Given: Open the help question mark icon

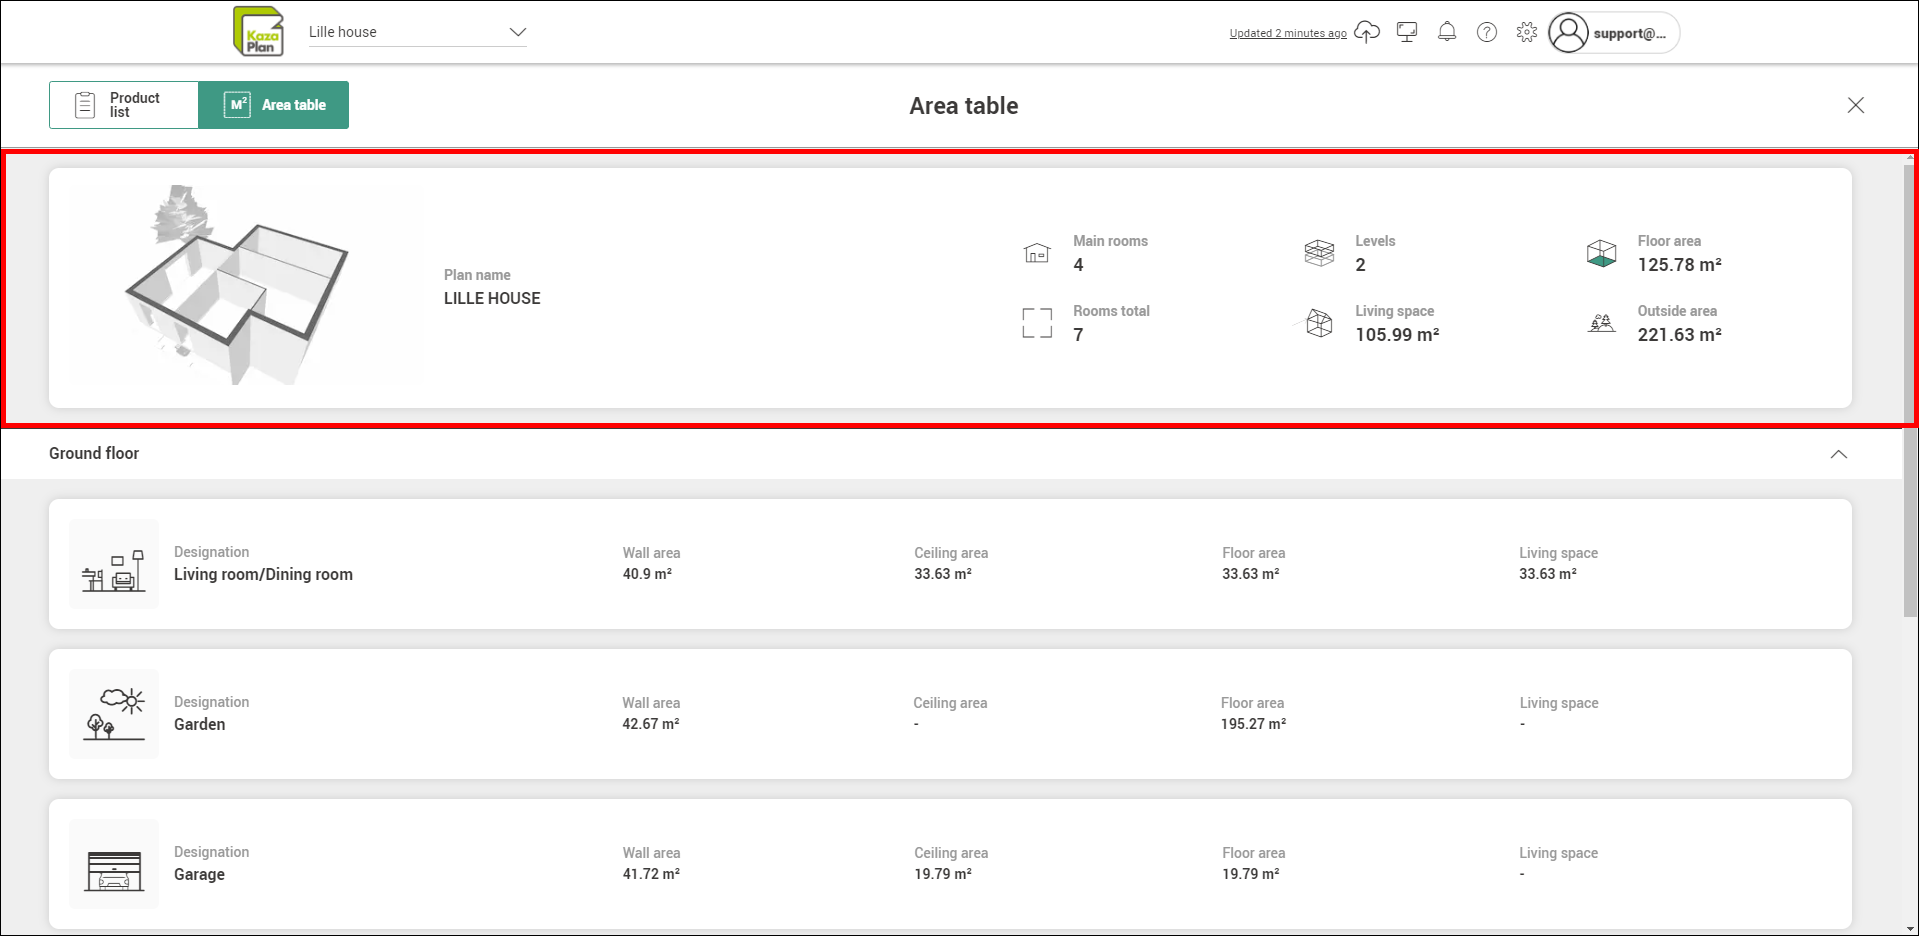Looking at the screenshot, I should (x=1487, y=32).
